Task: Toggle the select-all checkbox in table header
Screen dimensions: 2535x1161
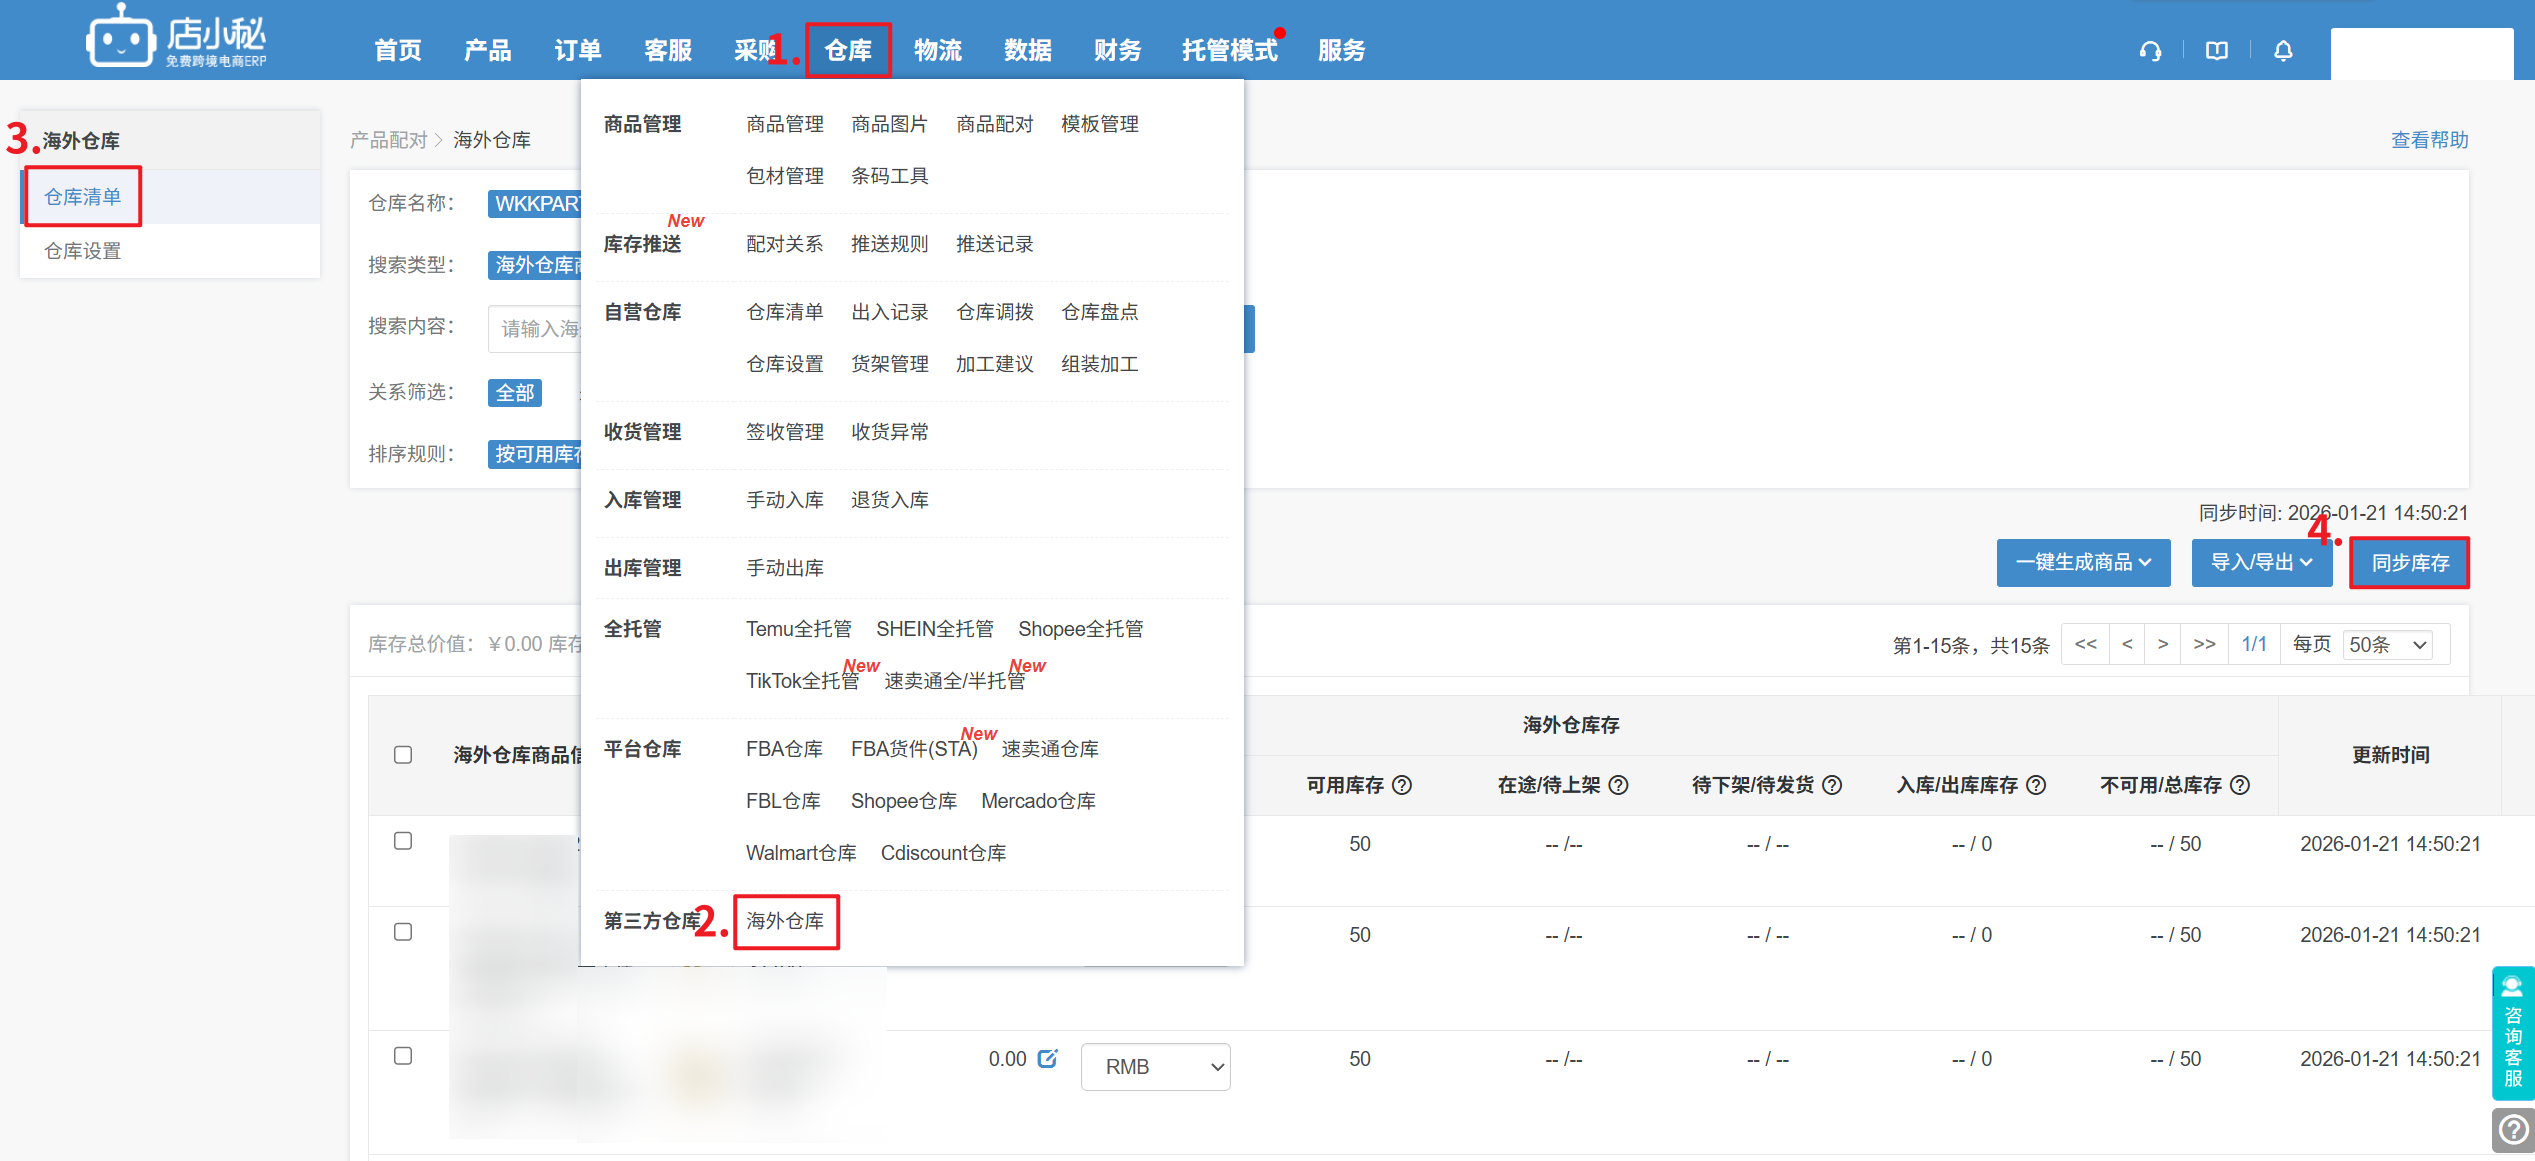Action: pyautogui.click(x=403, y=754)
